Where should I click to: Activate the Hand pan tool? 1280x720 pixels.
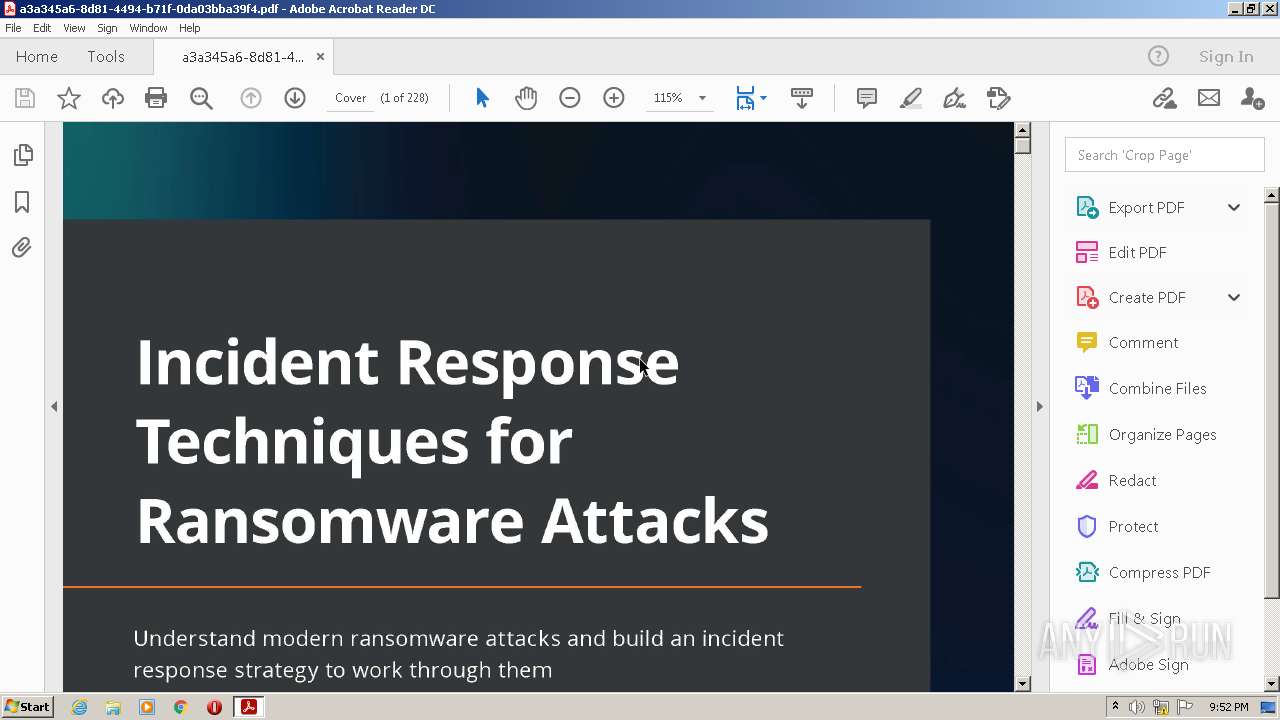[526, 98]
